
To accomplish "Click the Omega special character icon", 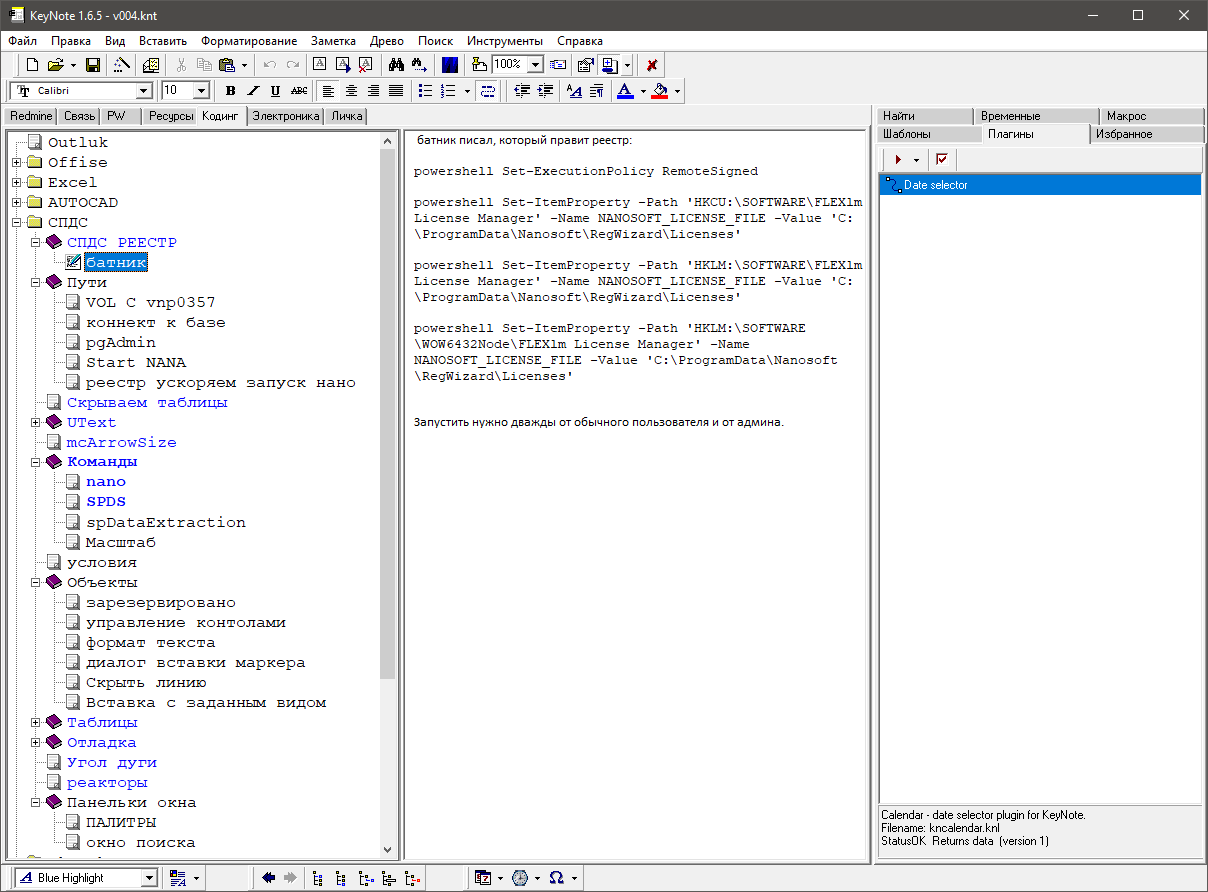I will point(557,878).
